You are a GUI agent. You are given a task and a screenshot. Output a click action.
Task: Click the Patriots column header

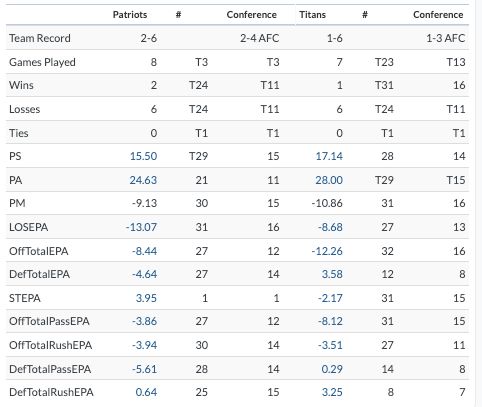click(130, 15)
